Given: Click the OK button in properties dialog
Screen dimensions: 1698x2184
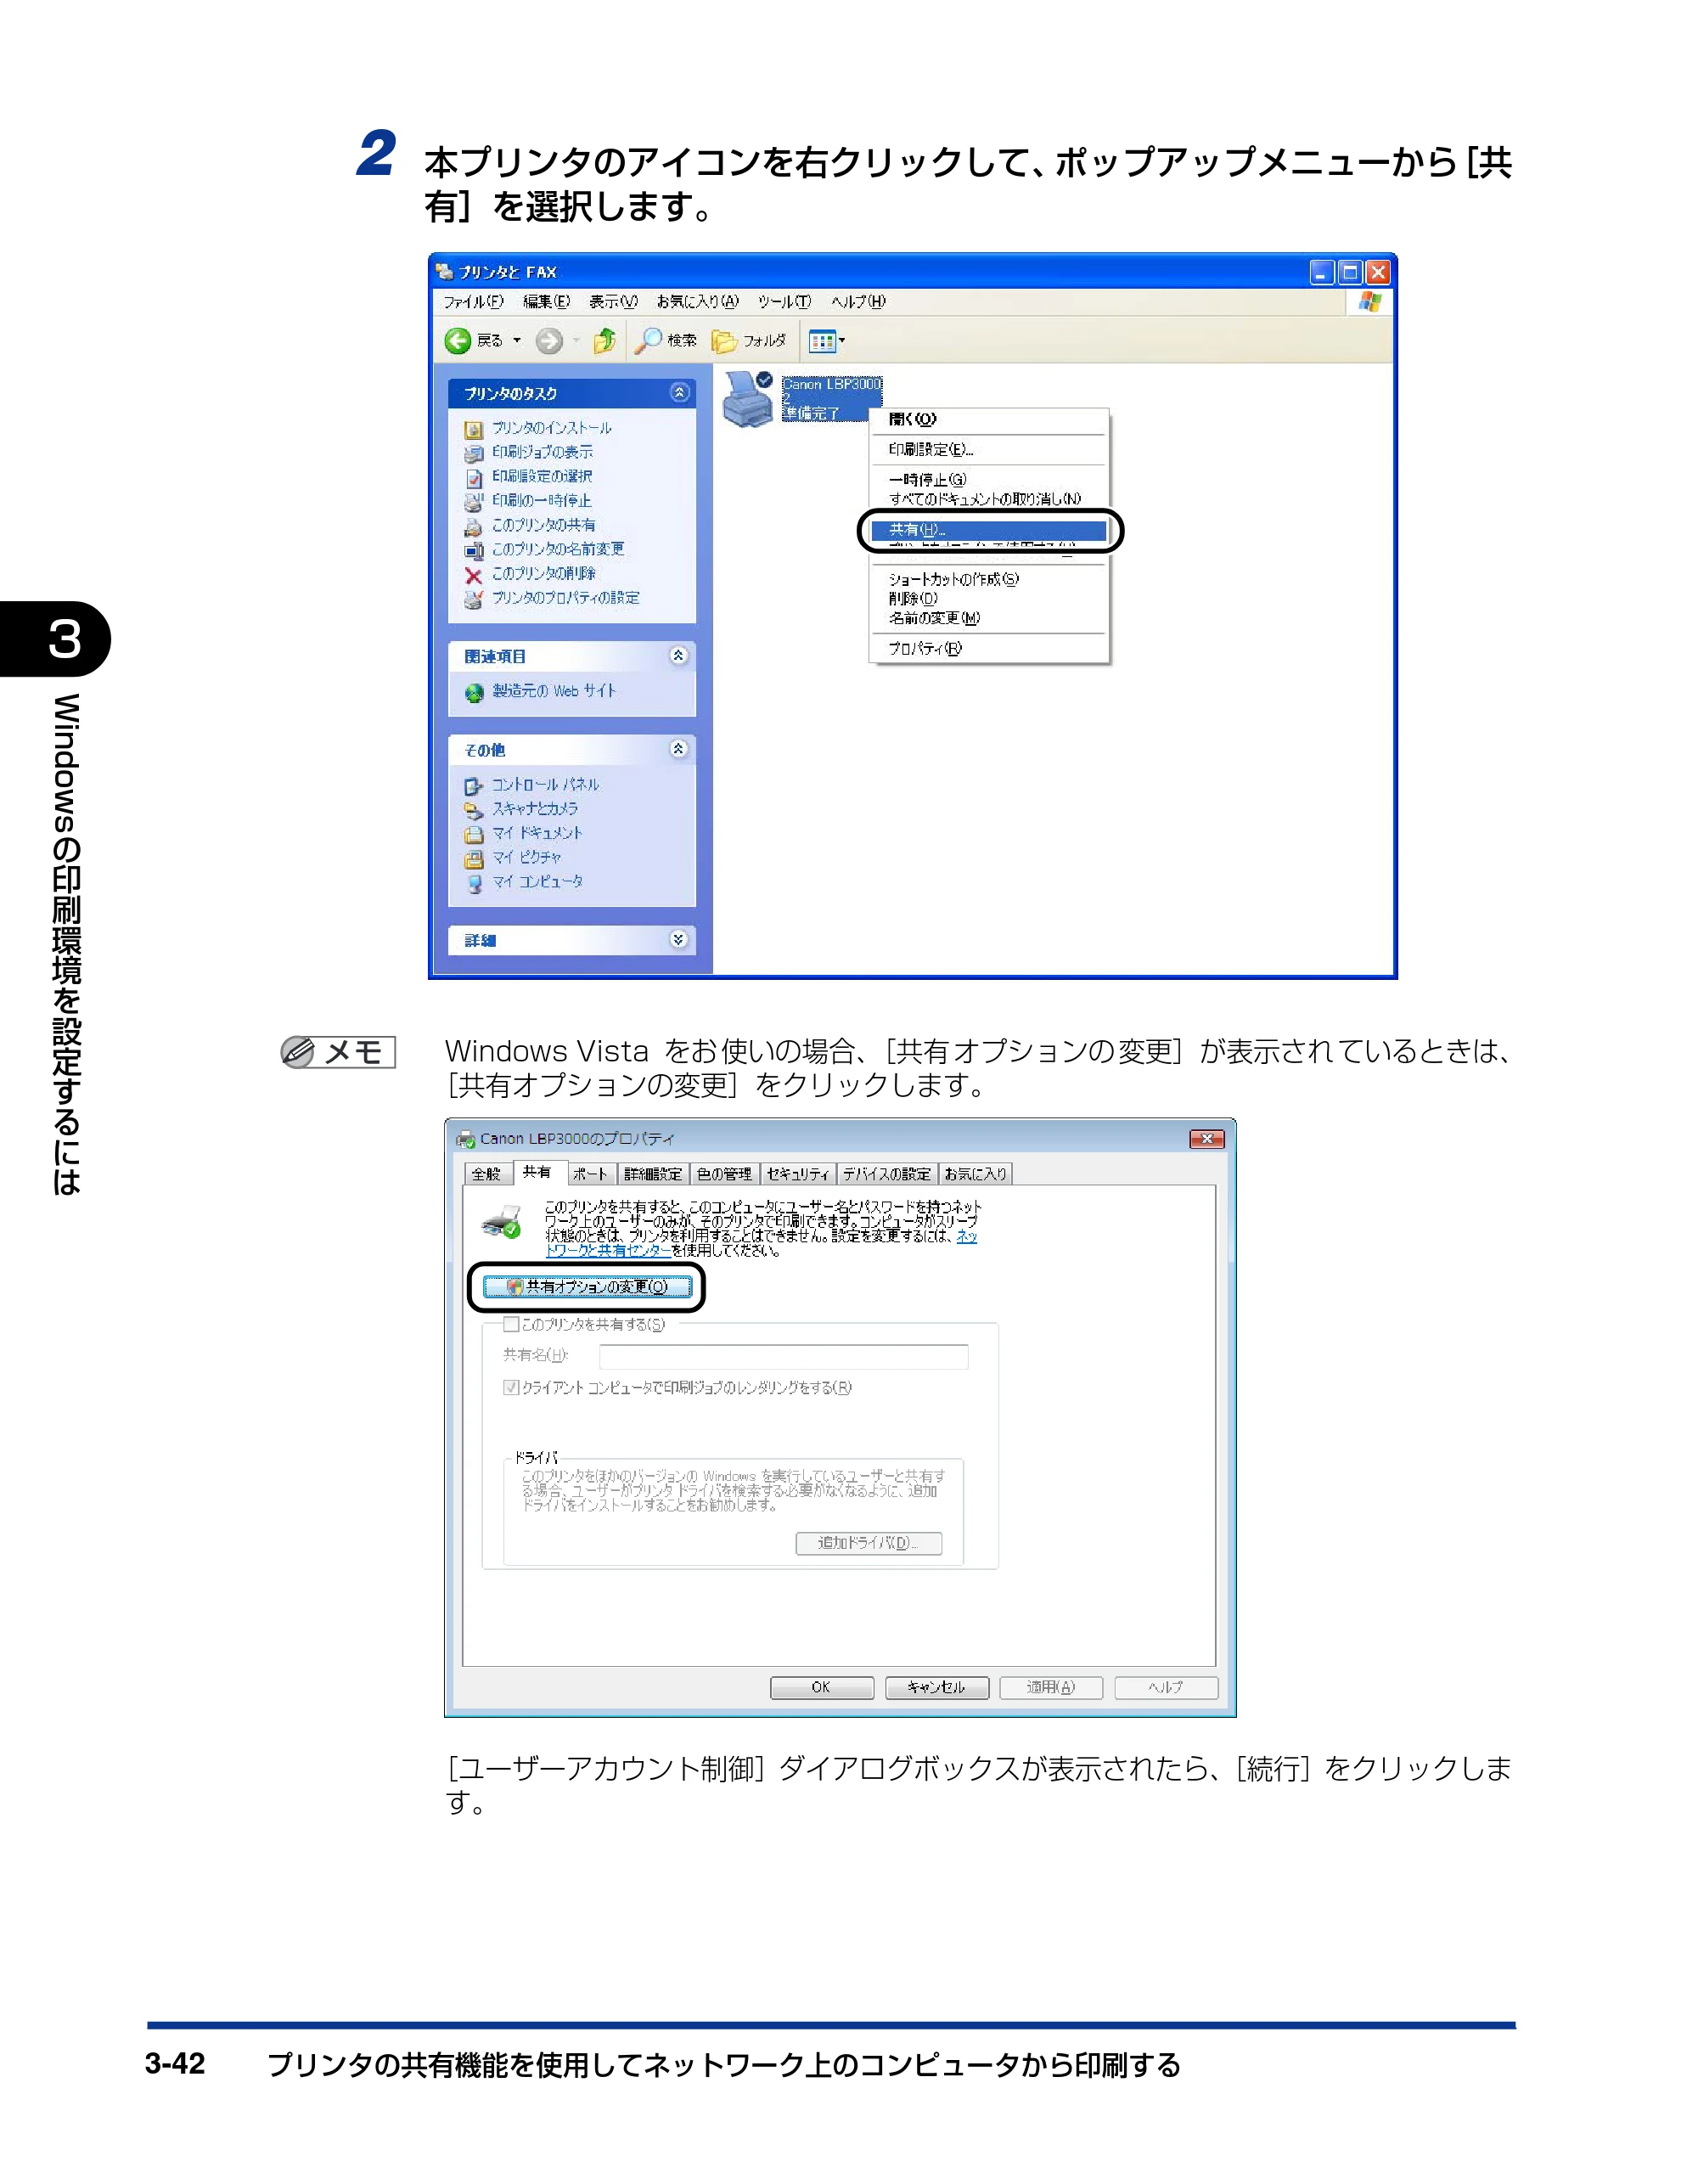Looking at the screenshot, I should 822,1688.
